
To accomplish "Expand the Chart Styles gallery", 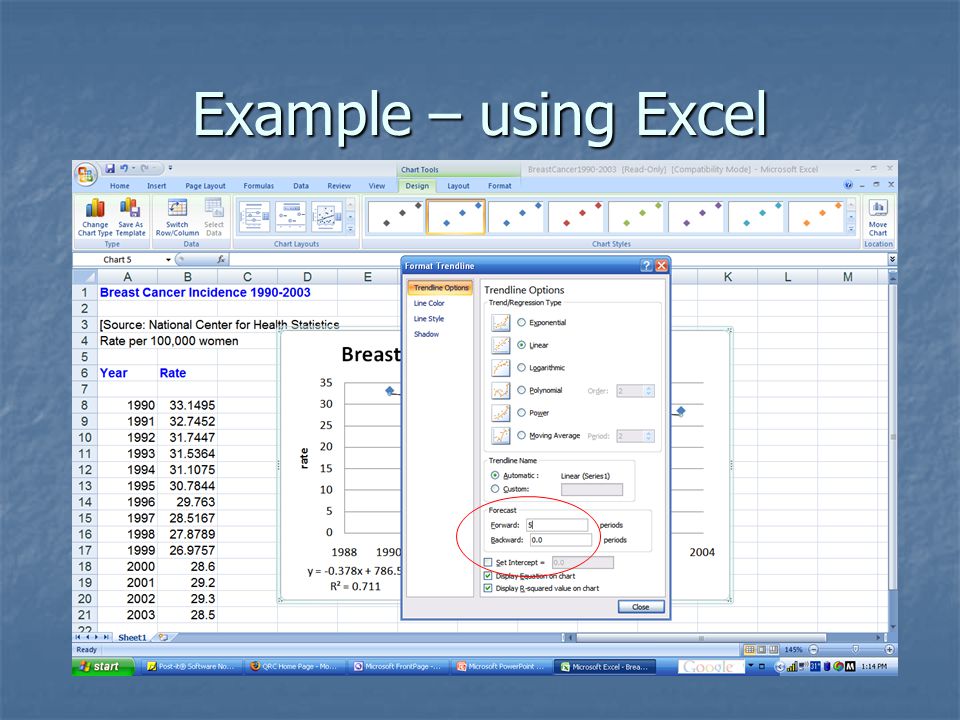I will 851,230.
